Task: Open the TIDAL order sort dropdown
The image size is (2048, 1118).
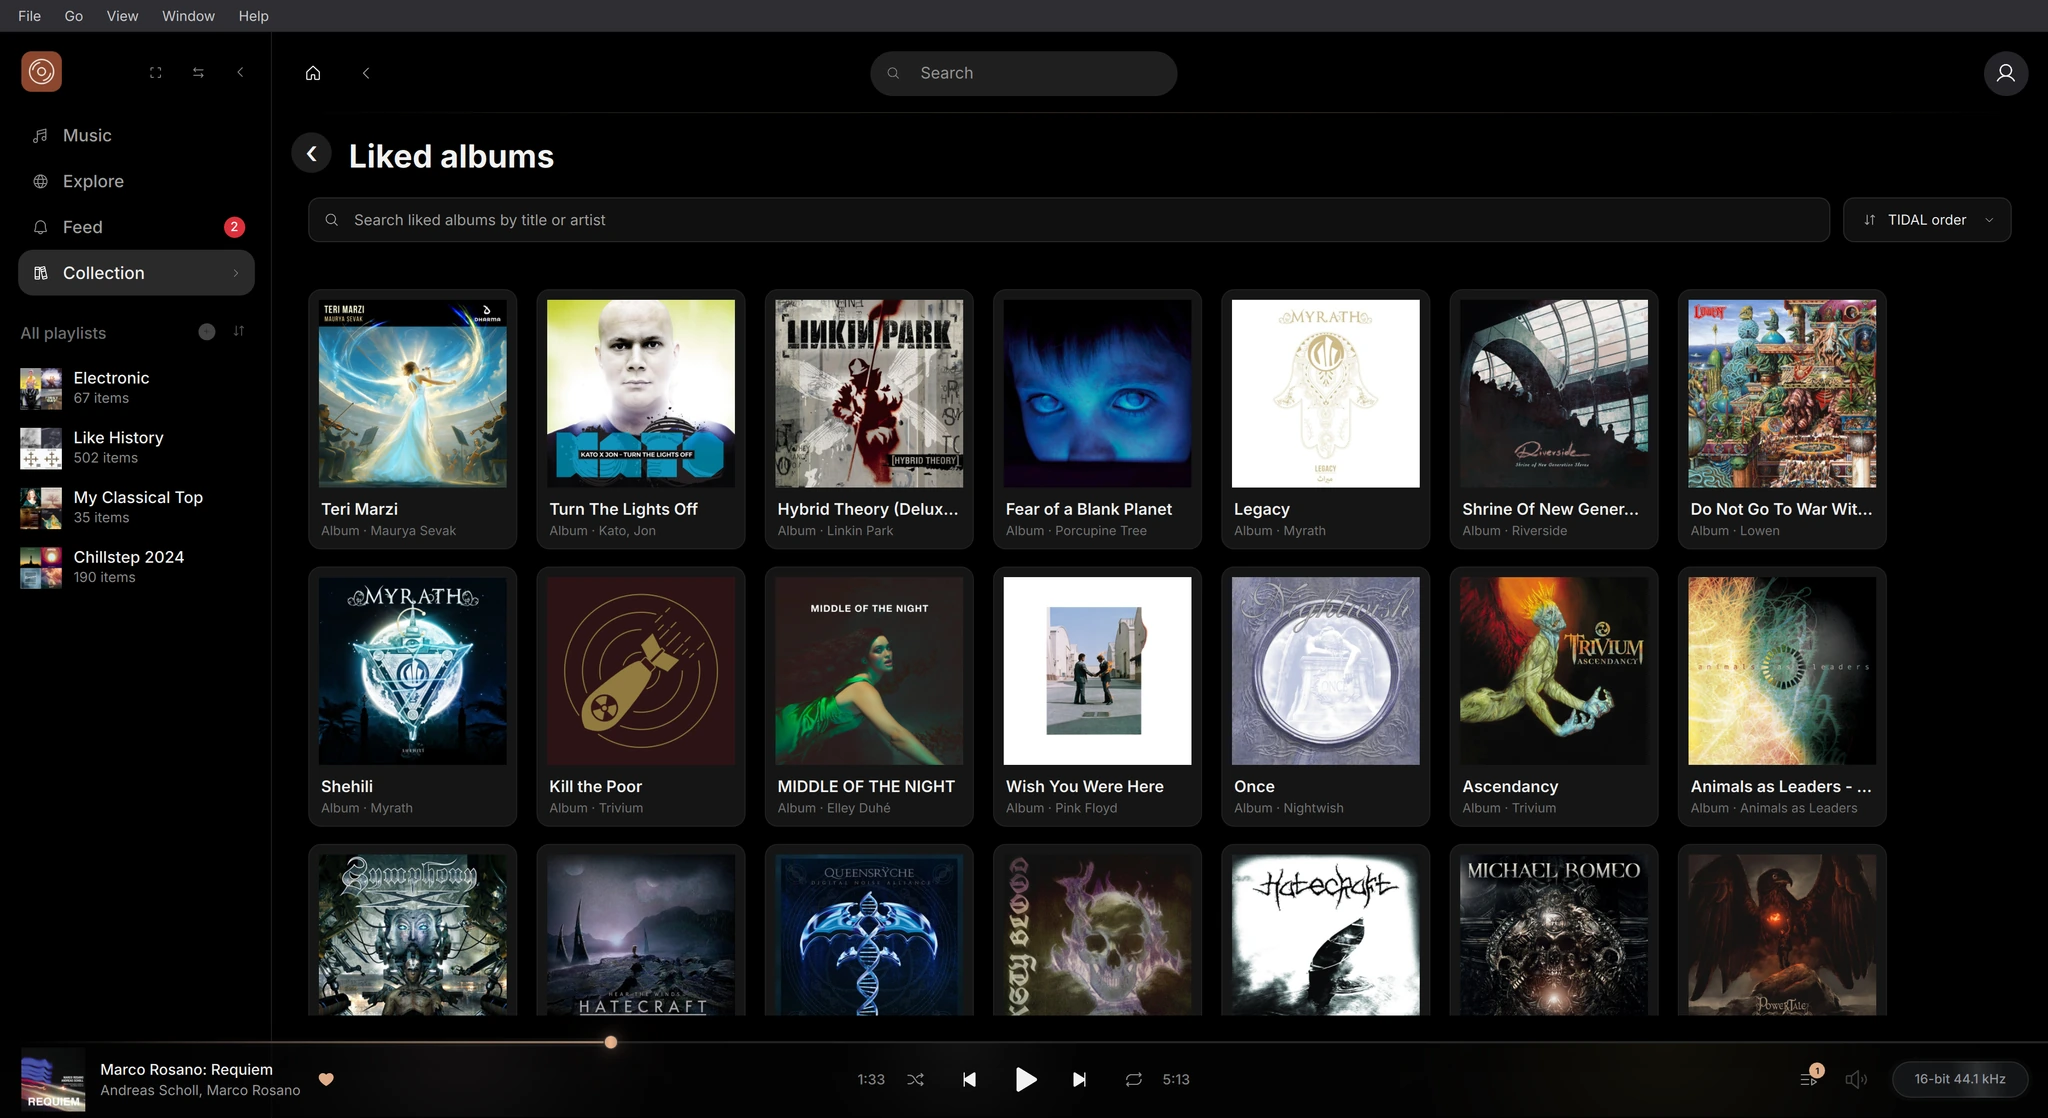Action: (x=1927, y=220)
